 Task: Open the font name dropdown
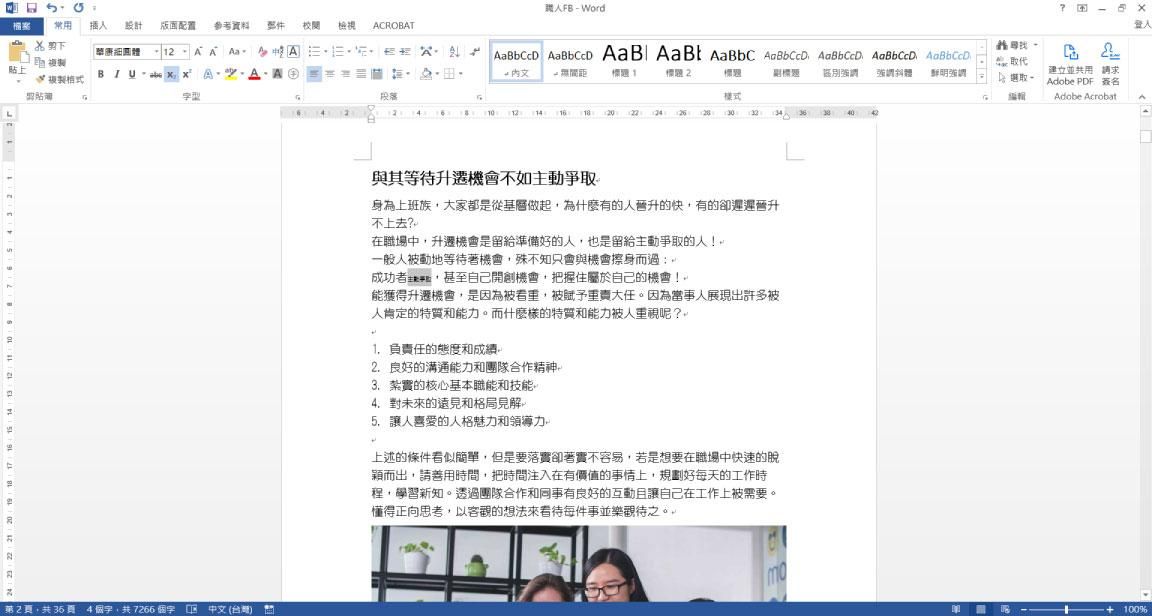point(154,51)
